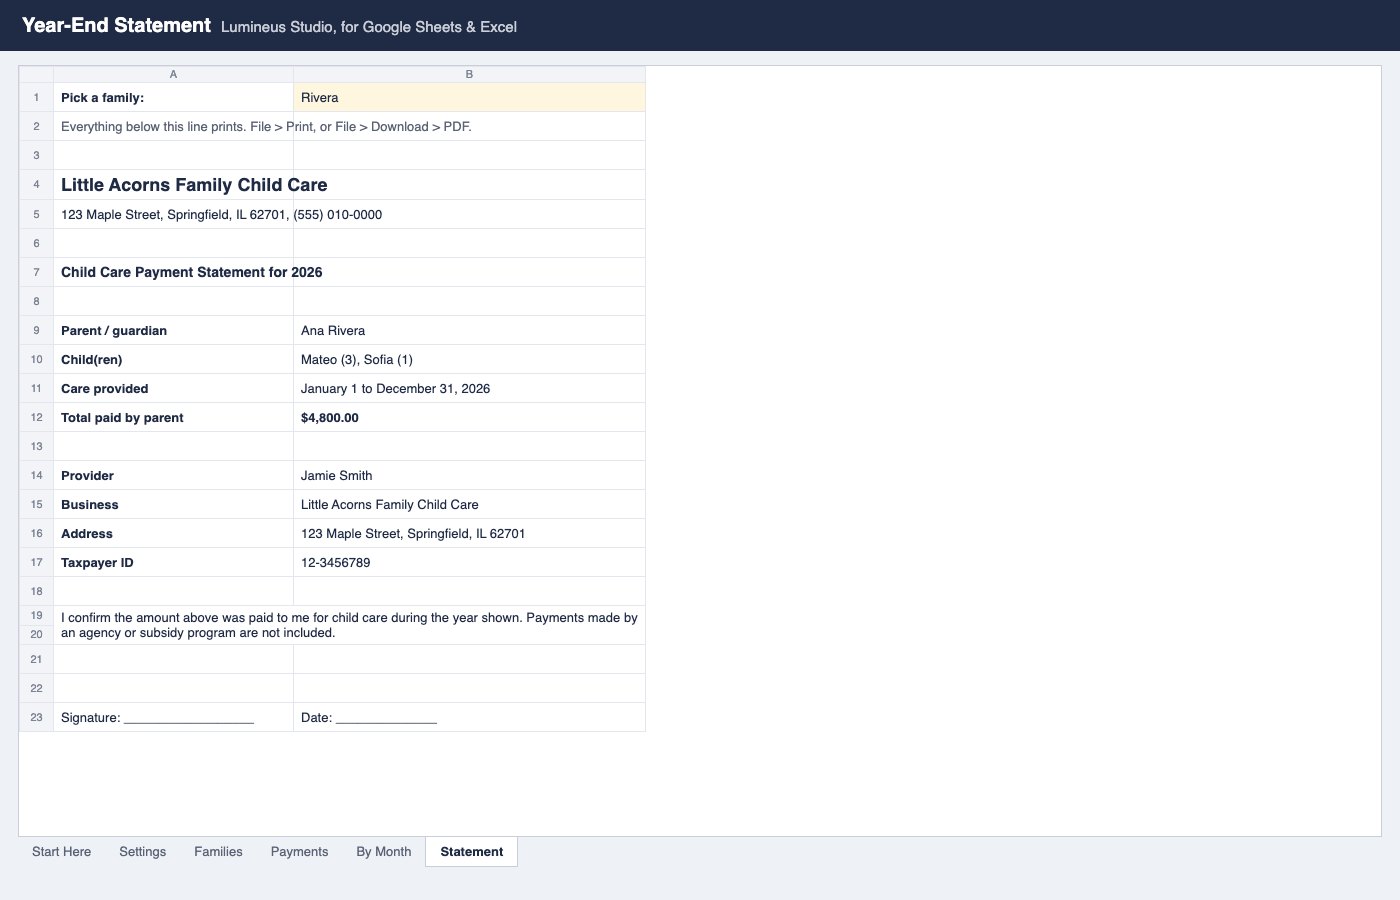Switch to the By Month tab
The image size is (1400, 900).
pyautogui.click(x=384, y=852)
